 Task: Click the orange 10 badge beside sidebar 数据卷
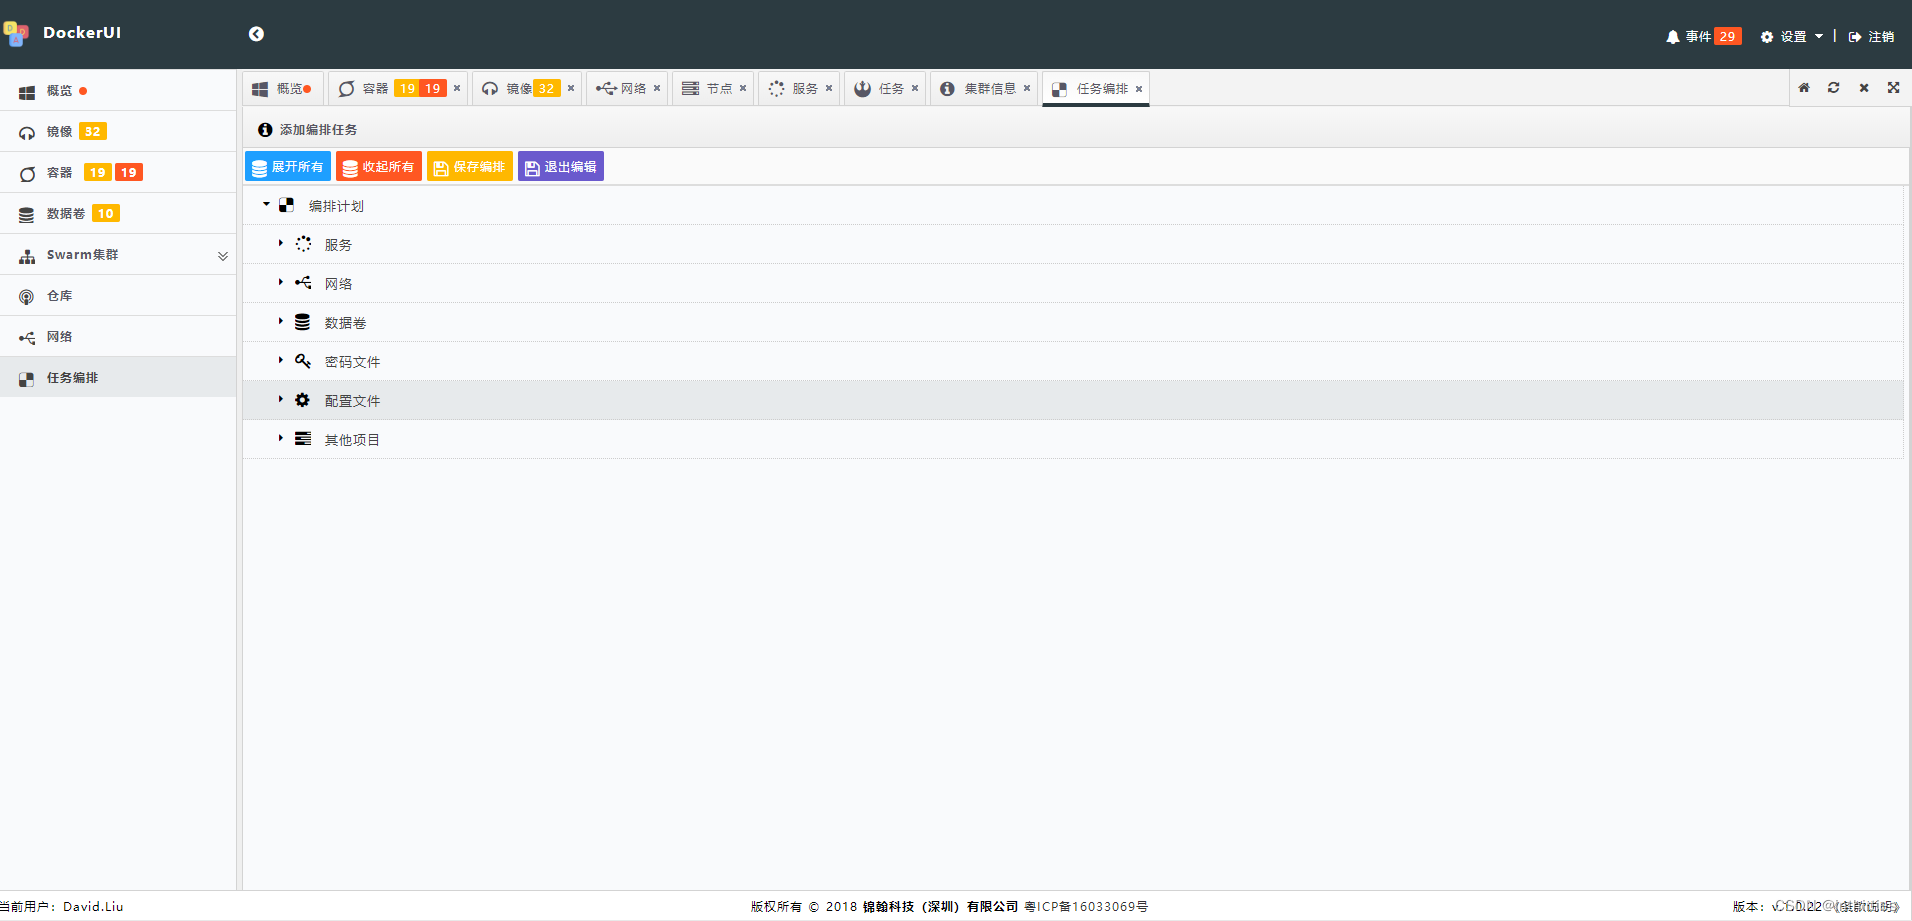point(106,213)
